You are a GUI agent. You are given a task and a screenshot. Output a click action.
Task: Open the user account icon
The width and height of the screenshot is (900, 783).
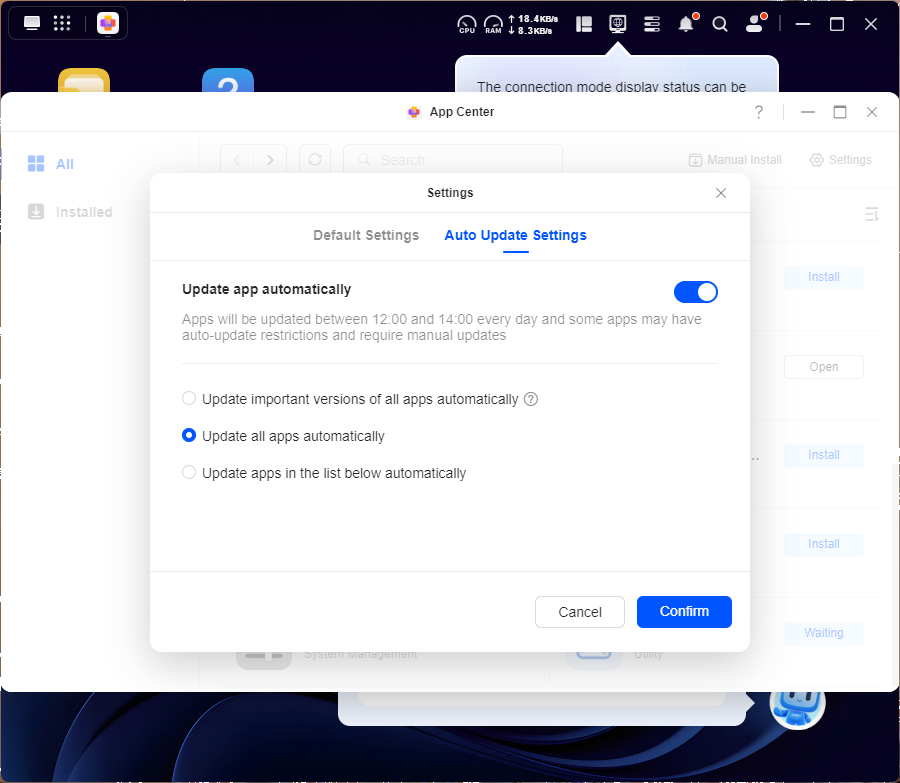[755, 24]
